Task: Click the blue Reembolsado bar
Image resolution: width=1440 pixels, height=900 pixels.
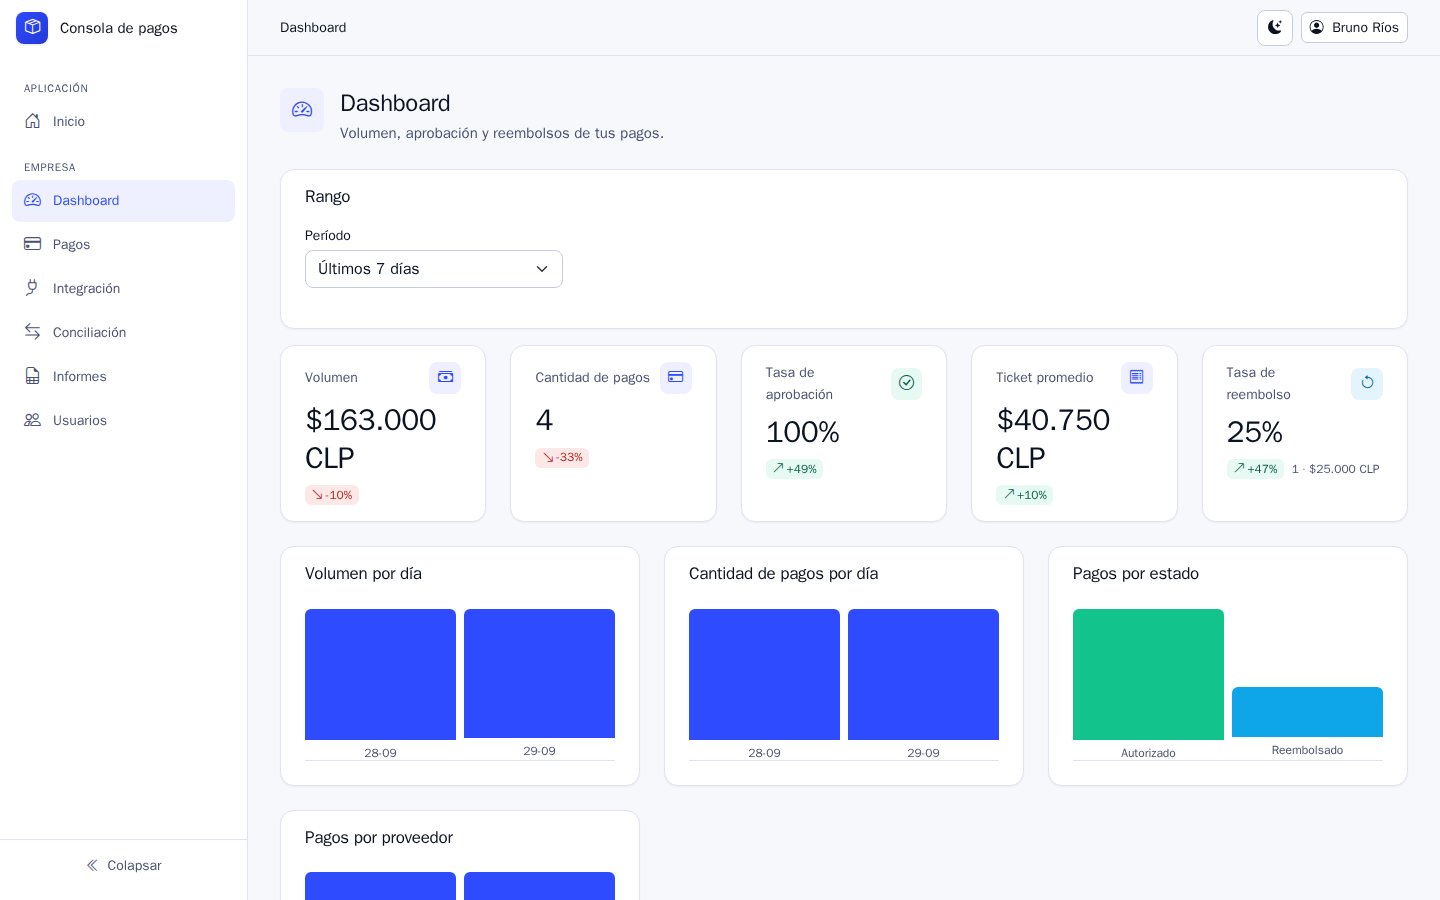Action: click(1307, 712)
